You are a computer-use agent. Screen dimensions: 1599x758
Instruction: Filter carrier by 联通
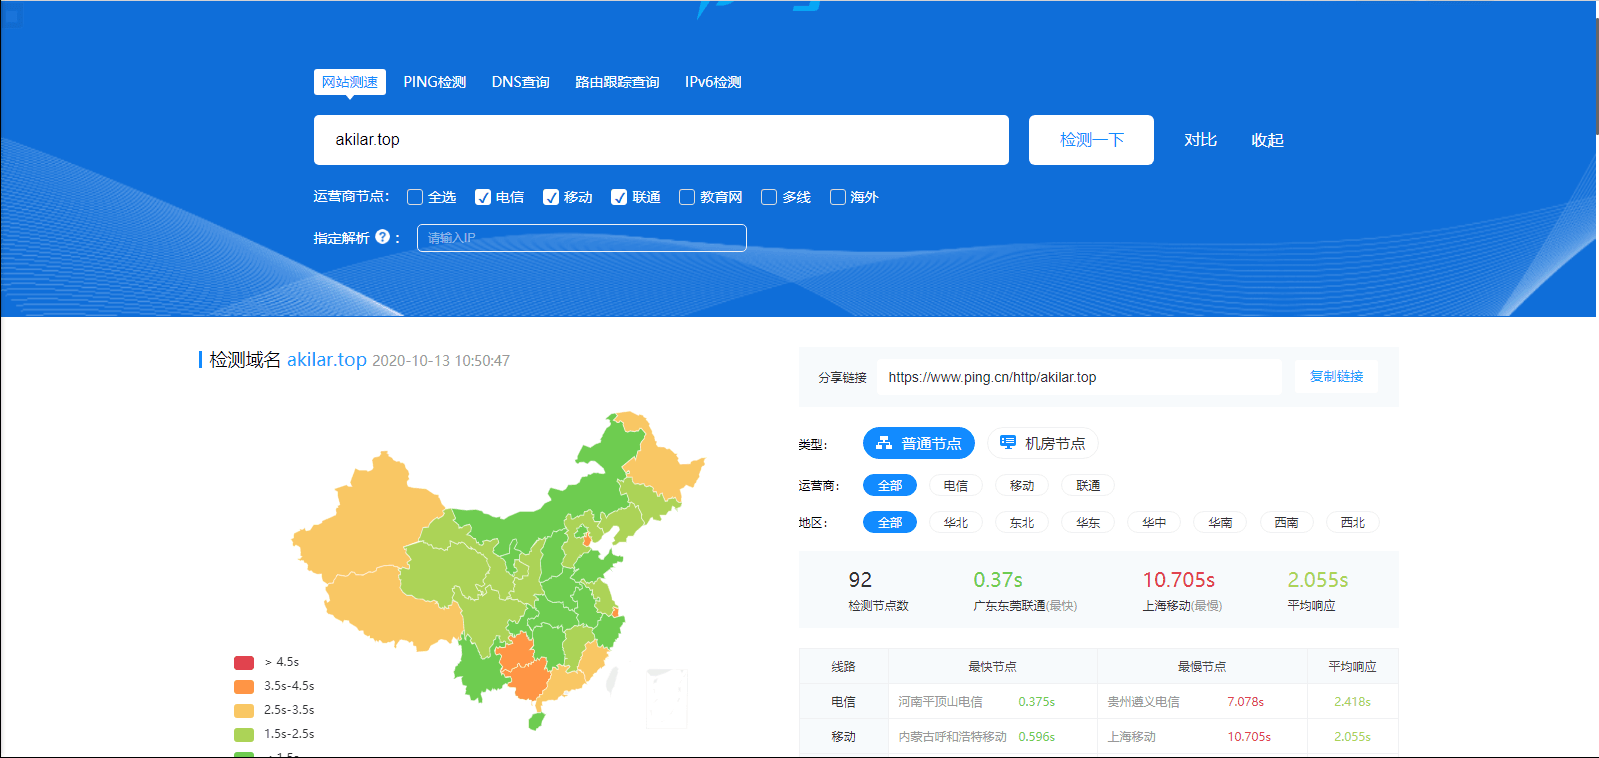(1088, 485)
